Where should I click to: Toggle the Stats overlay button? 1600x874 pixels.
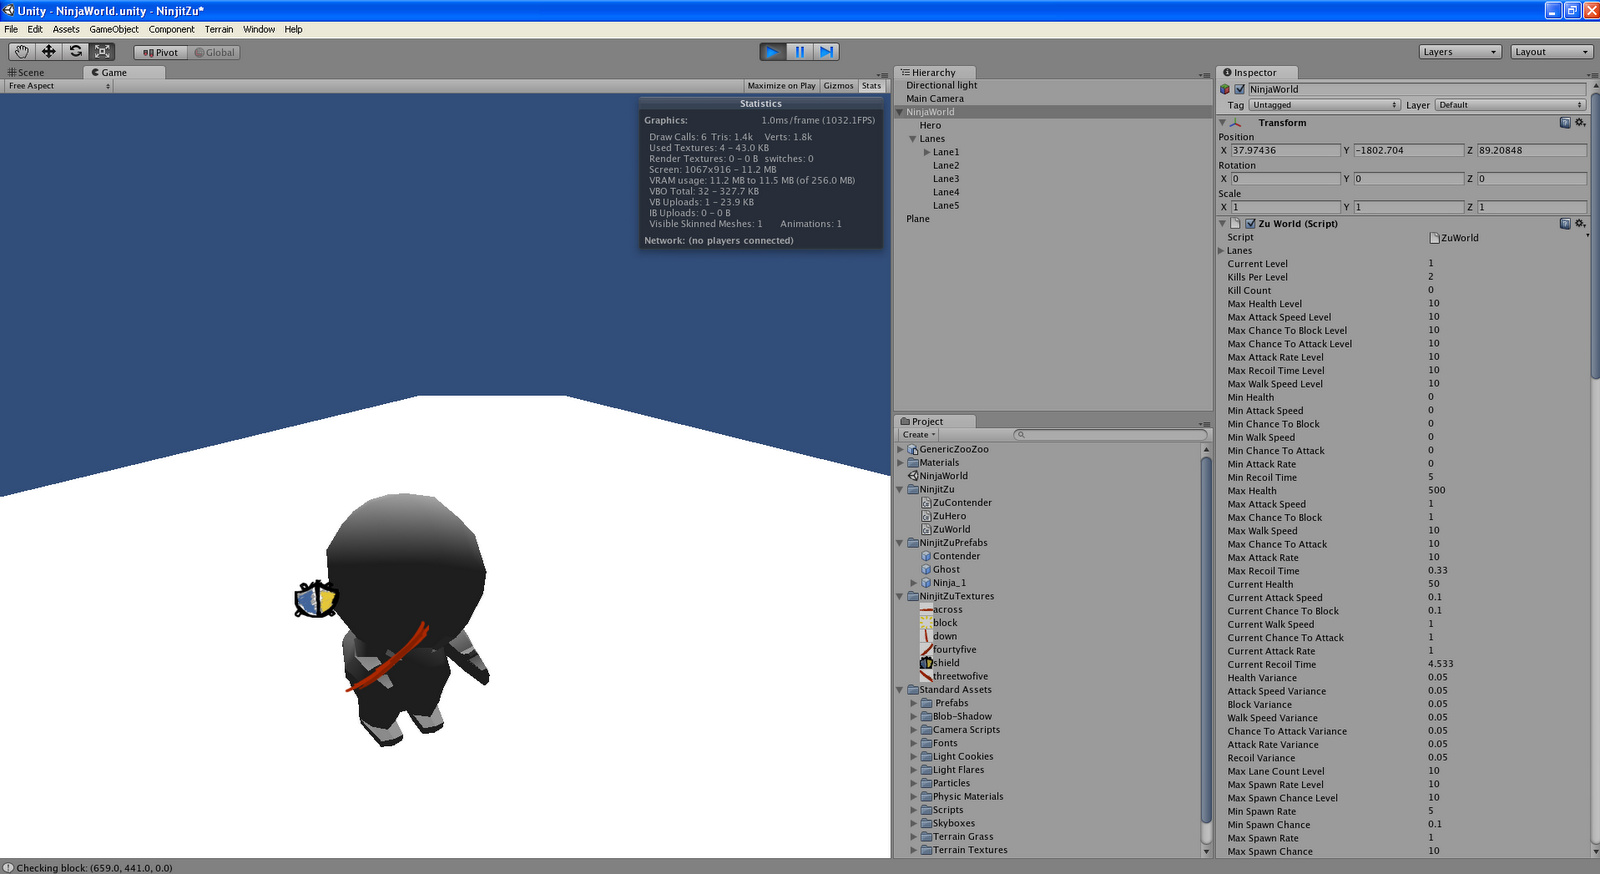click(871, 86)
